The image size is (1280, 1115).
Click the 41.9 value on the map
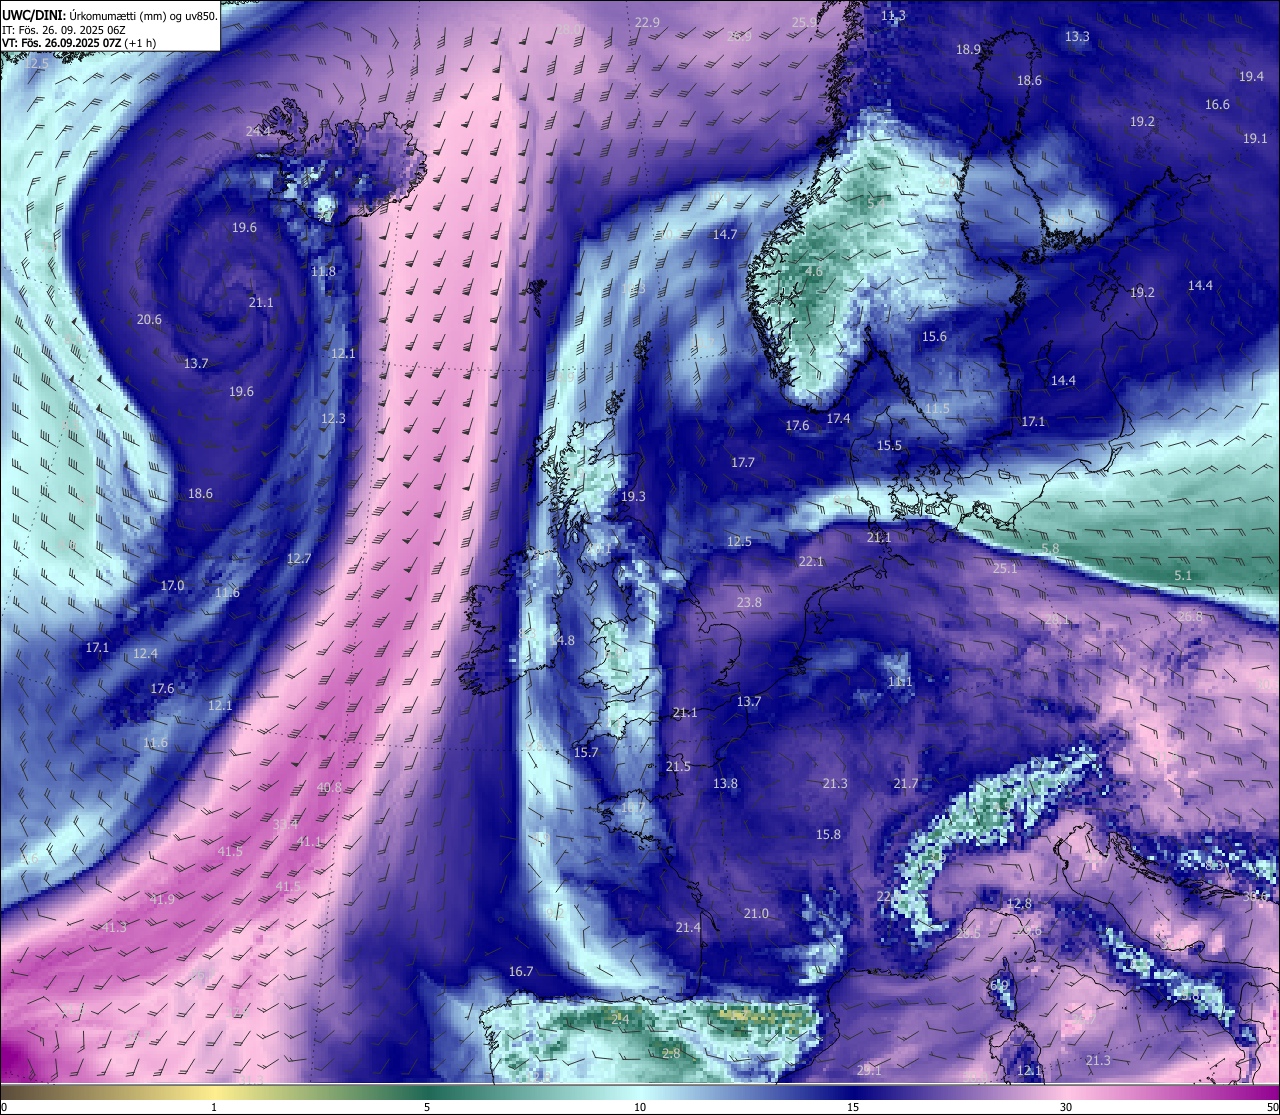tap(162, 899)
